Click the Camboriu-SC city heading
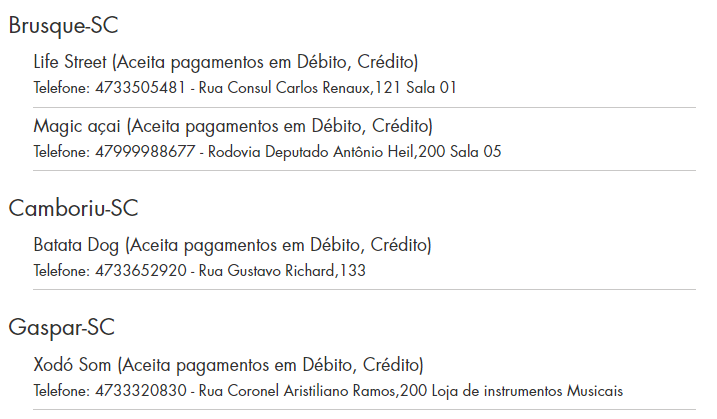Viewport: 717px width, 419px height. click(73, 208)
